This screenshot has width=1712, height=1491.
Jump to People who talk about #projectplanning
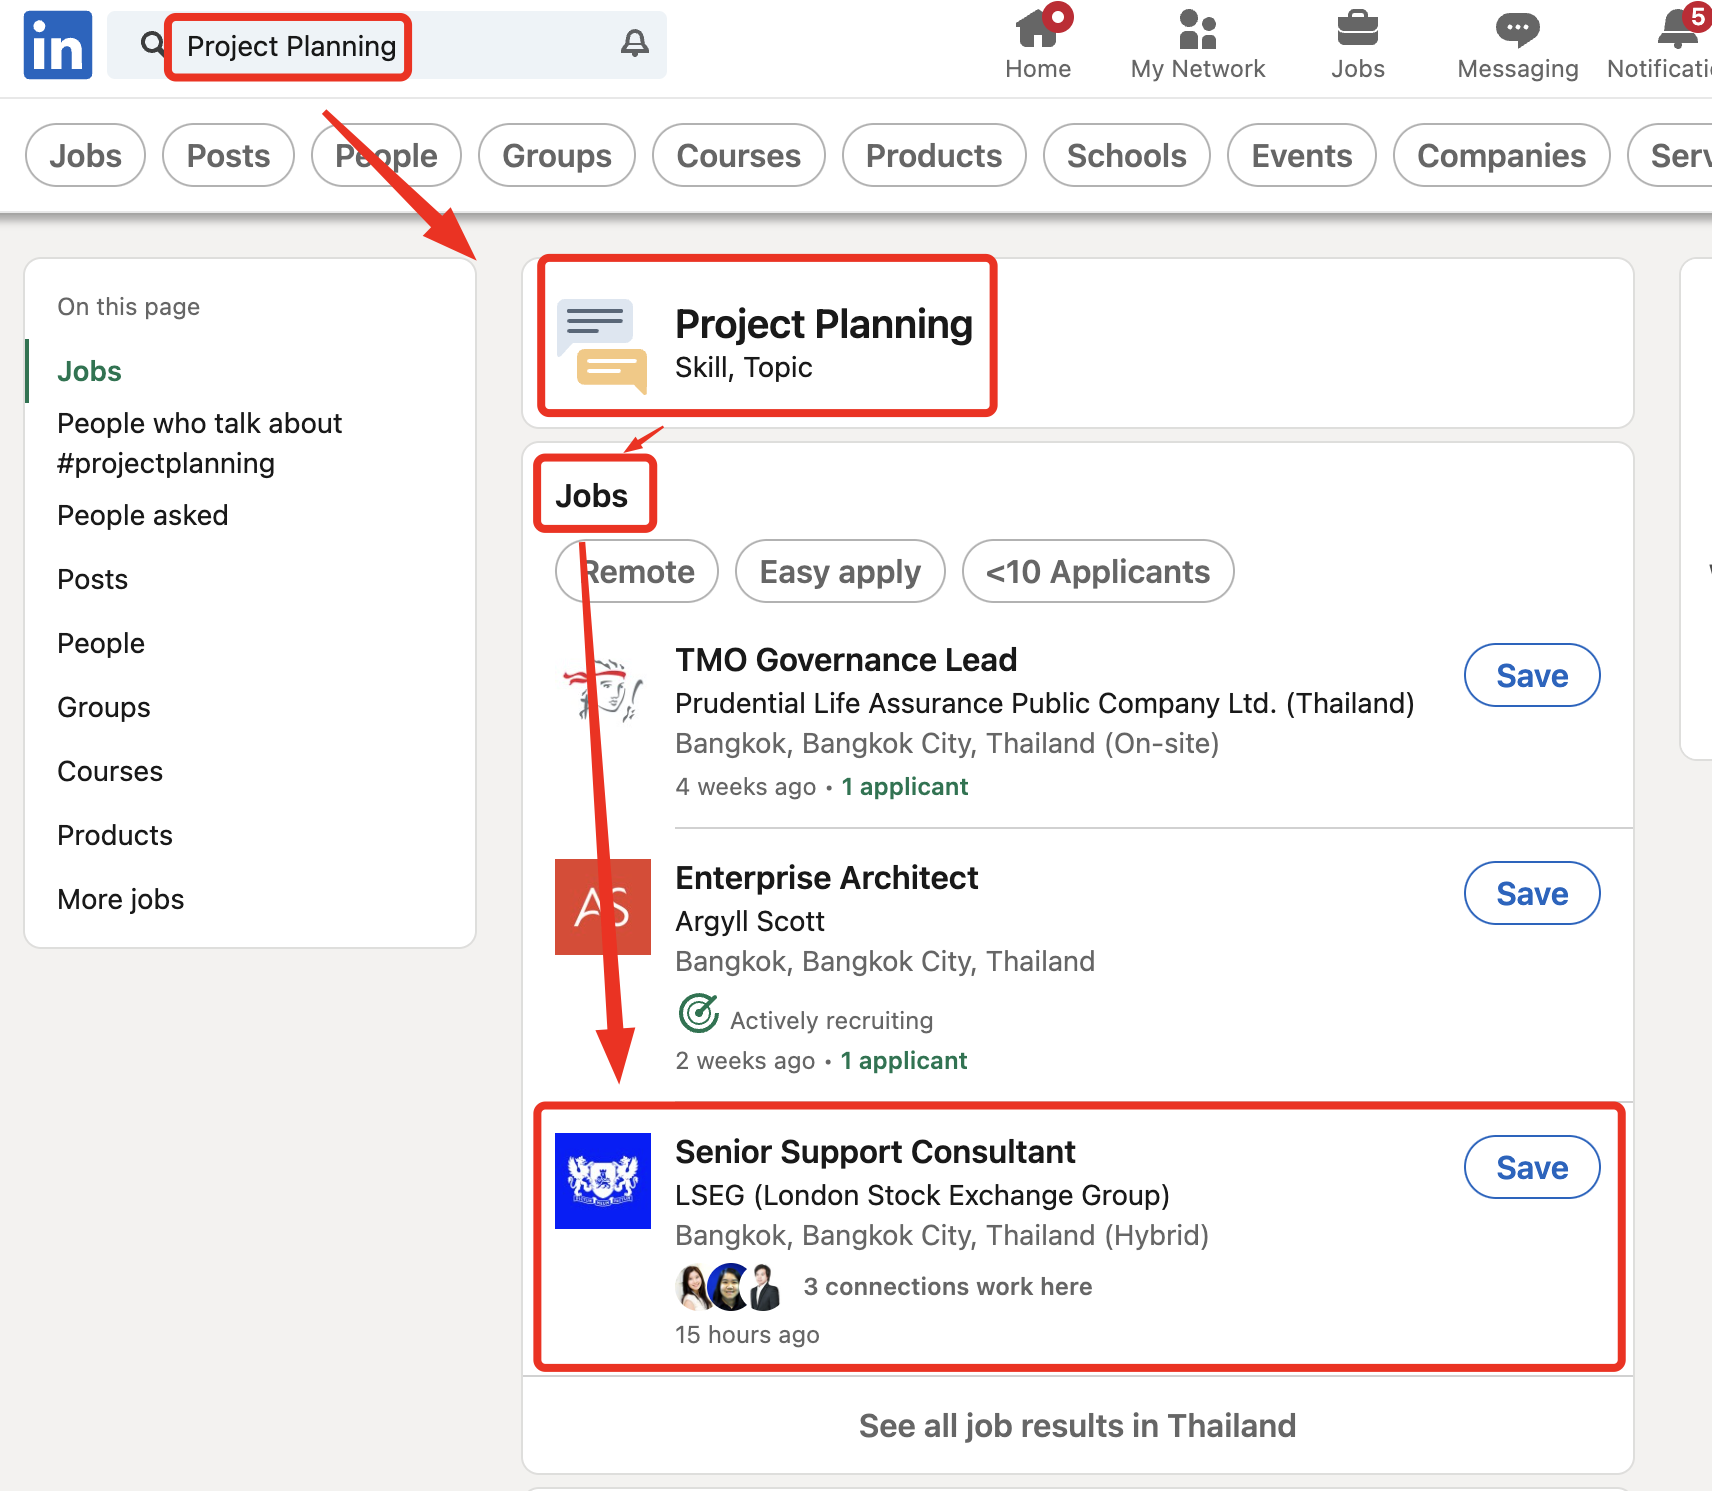coord(200,443)
